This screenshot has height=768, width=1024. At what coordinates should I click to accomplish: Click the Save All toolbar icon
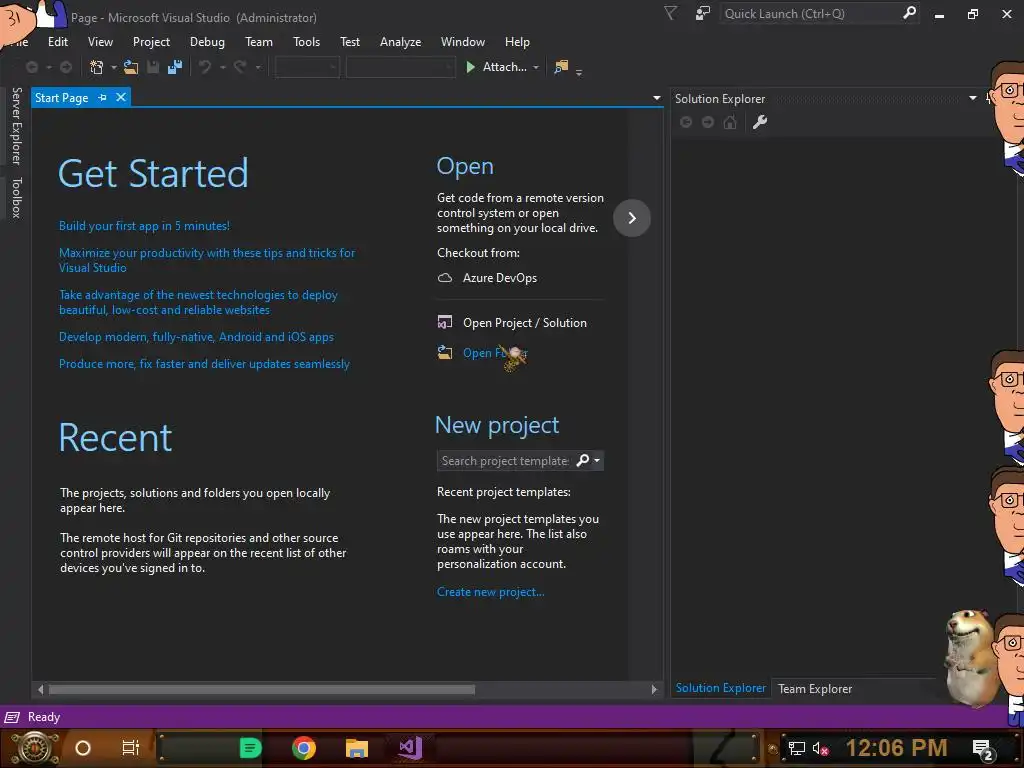[175, 67]
